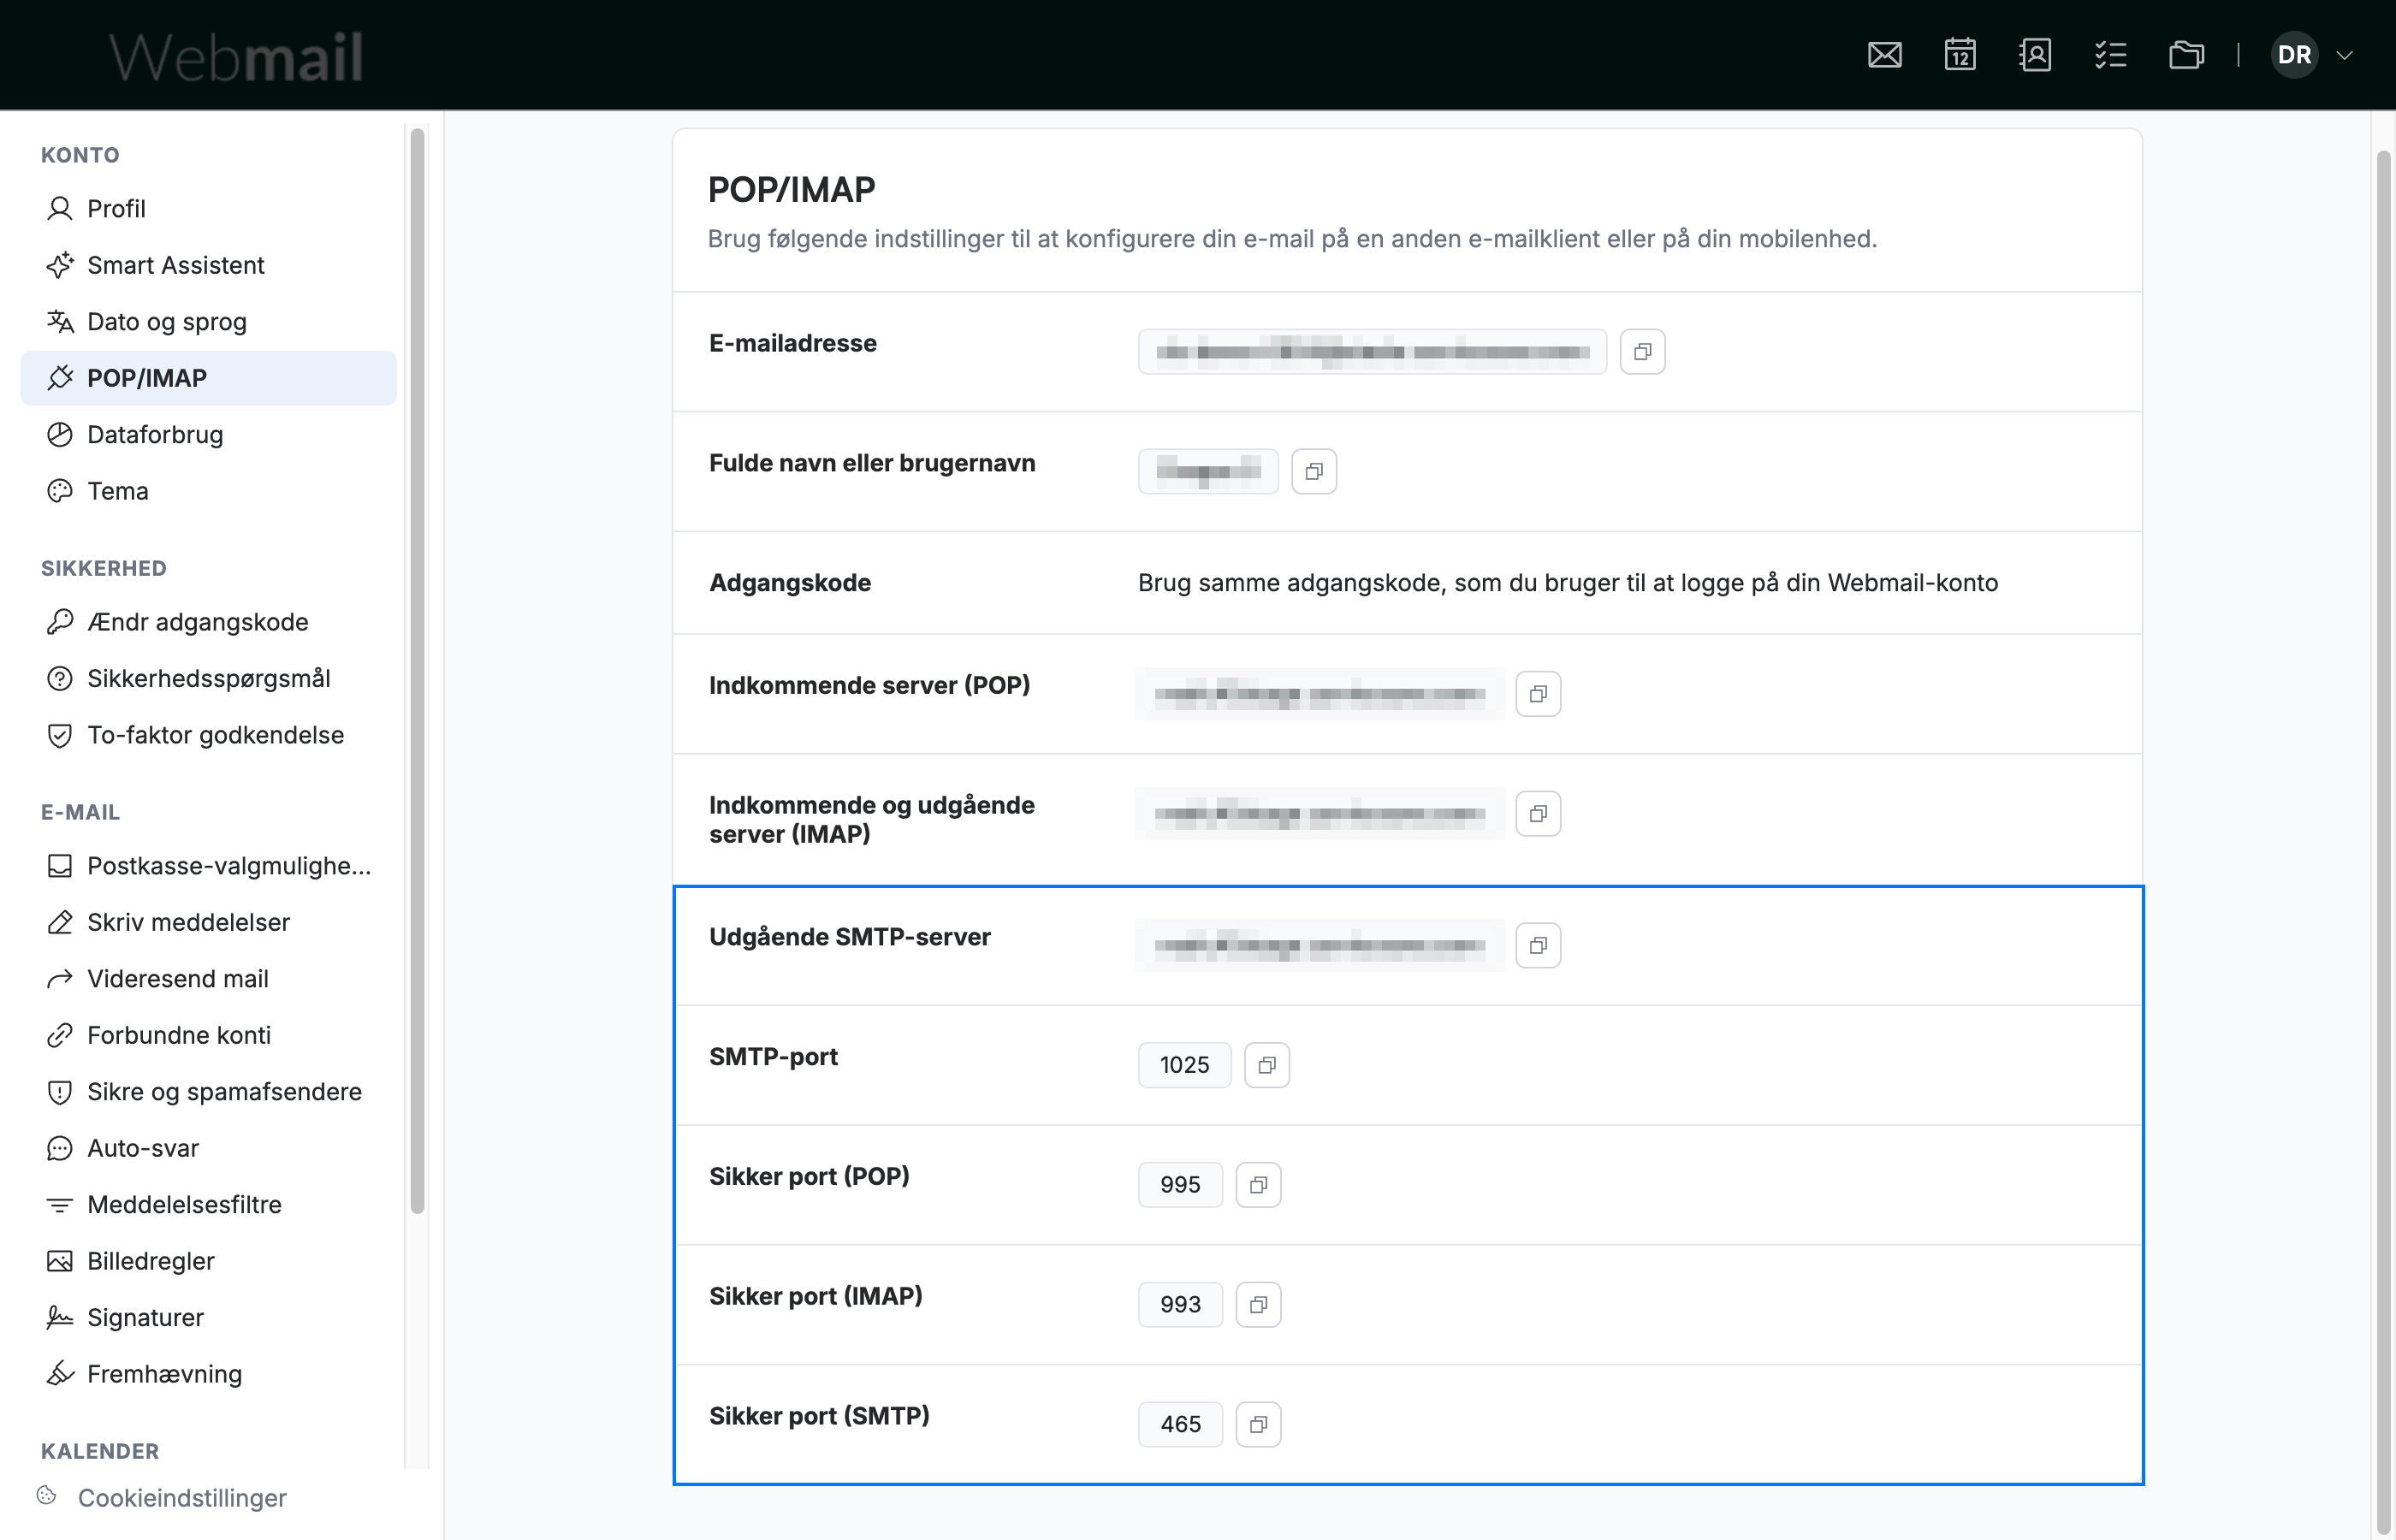Click the Indkommende server (POP) value field
2396x1540 pixels.
pos(1320,694)
